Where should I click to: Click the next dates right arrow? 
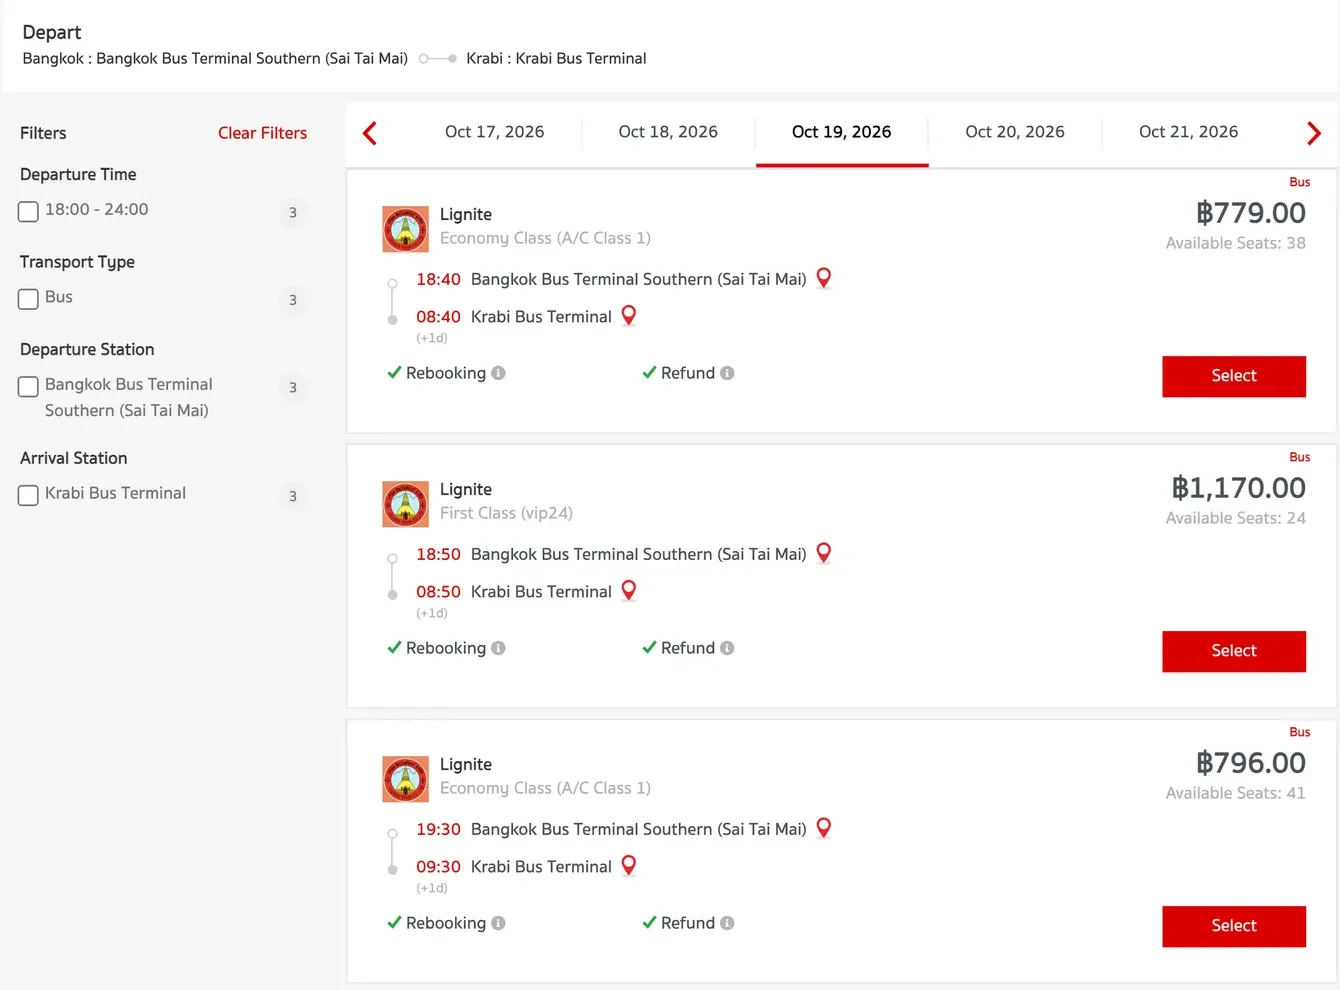(1314, 133)
